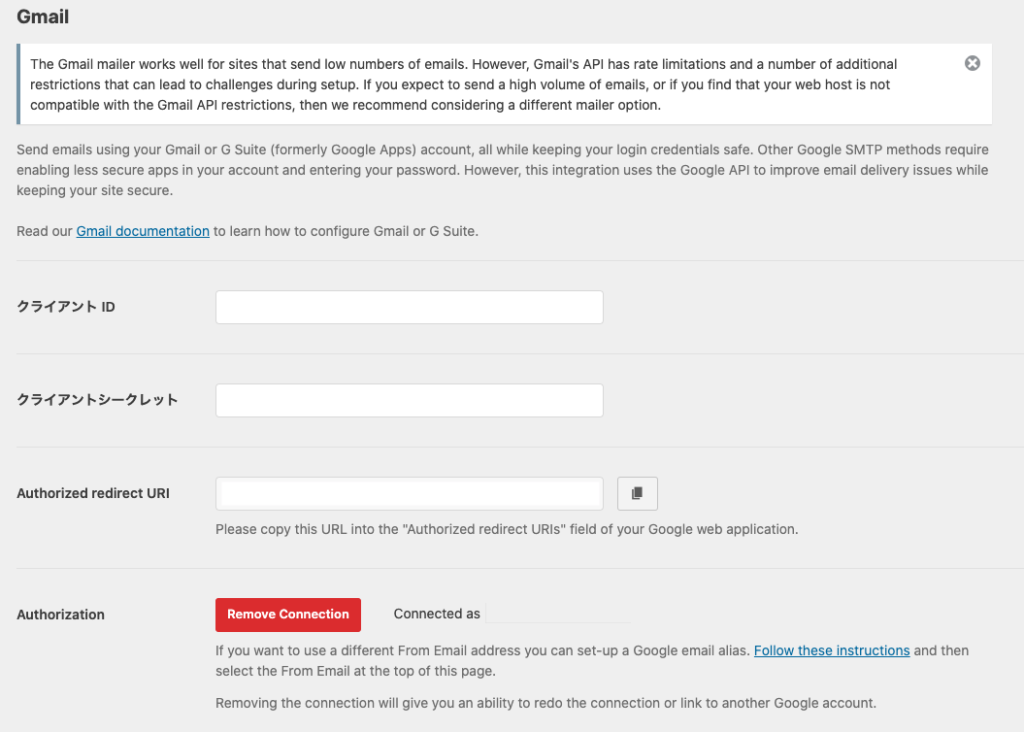This screenshot has width=1024, height=732.
Task: Click the Removing the connection help text
Action: click(545, 703)
